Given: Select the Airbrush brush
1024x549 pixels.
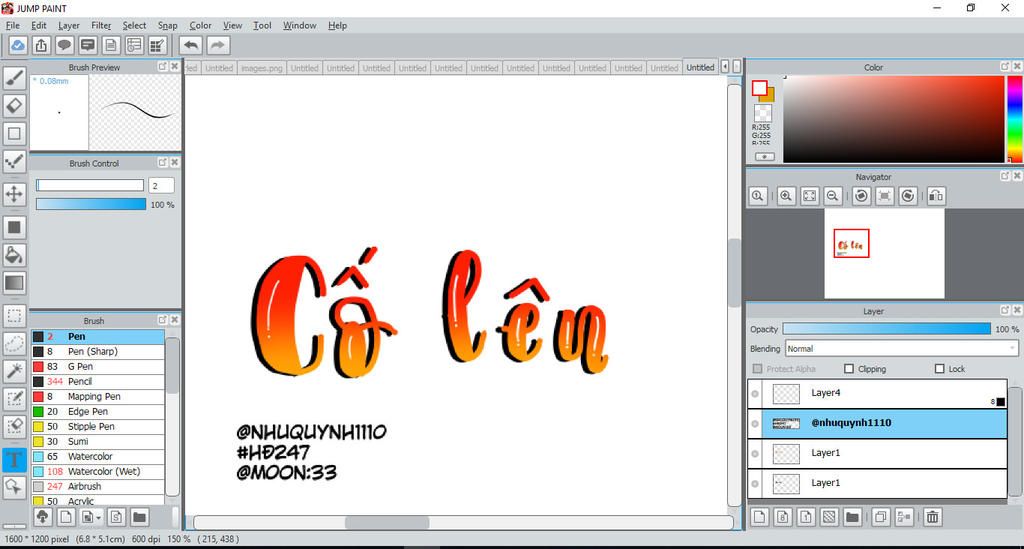Looking at the screenshot, I should point(98,486).
